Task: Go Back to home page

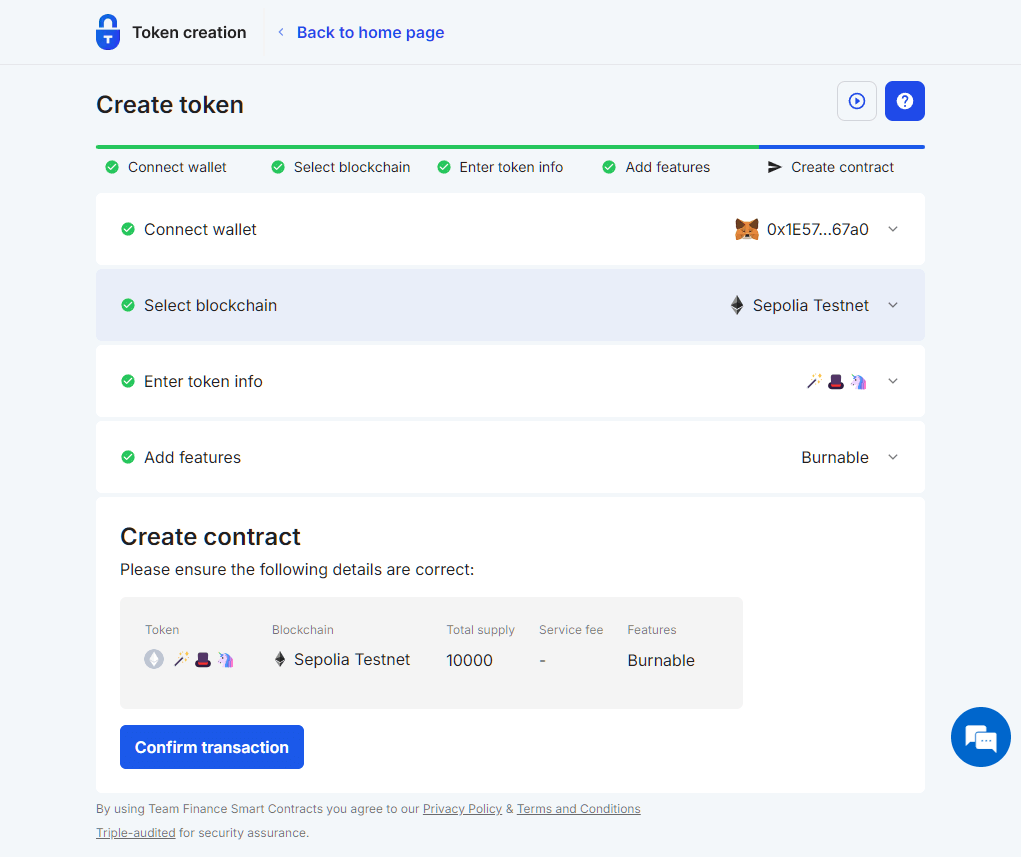Action: (370, 32)
